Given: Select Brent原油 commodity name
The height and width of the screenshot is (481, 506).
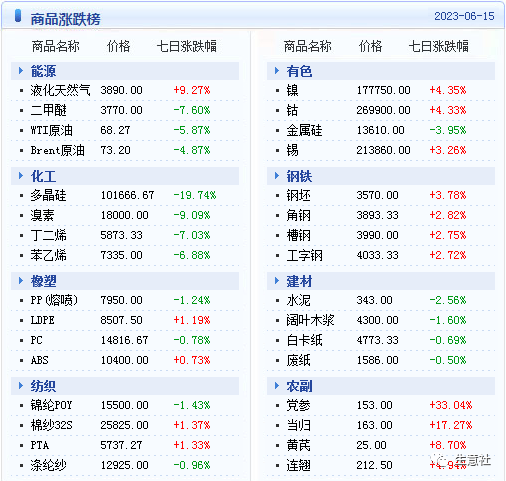Looking at the screenshot, I should [x=57, y=150].
